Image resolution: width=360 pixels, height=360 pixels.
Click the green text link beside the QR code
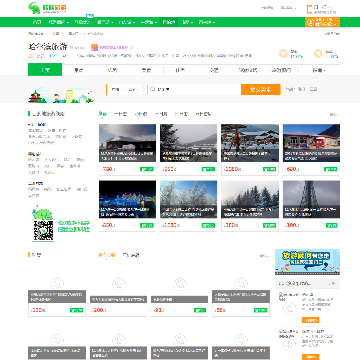[74, 226]
